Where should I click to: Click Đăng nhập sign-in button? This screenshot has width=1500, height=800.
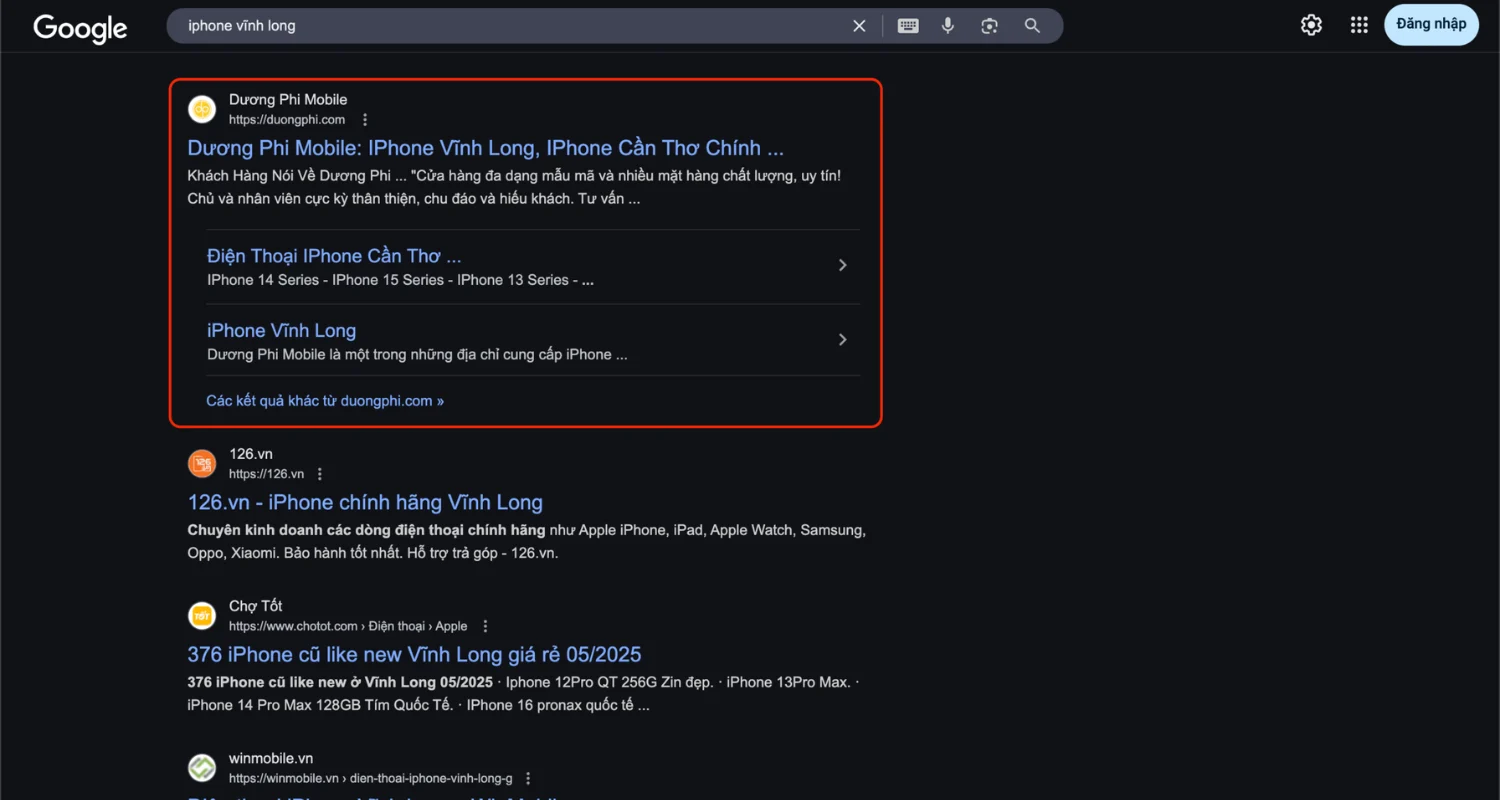1431,24
